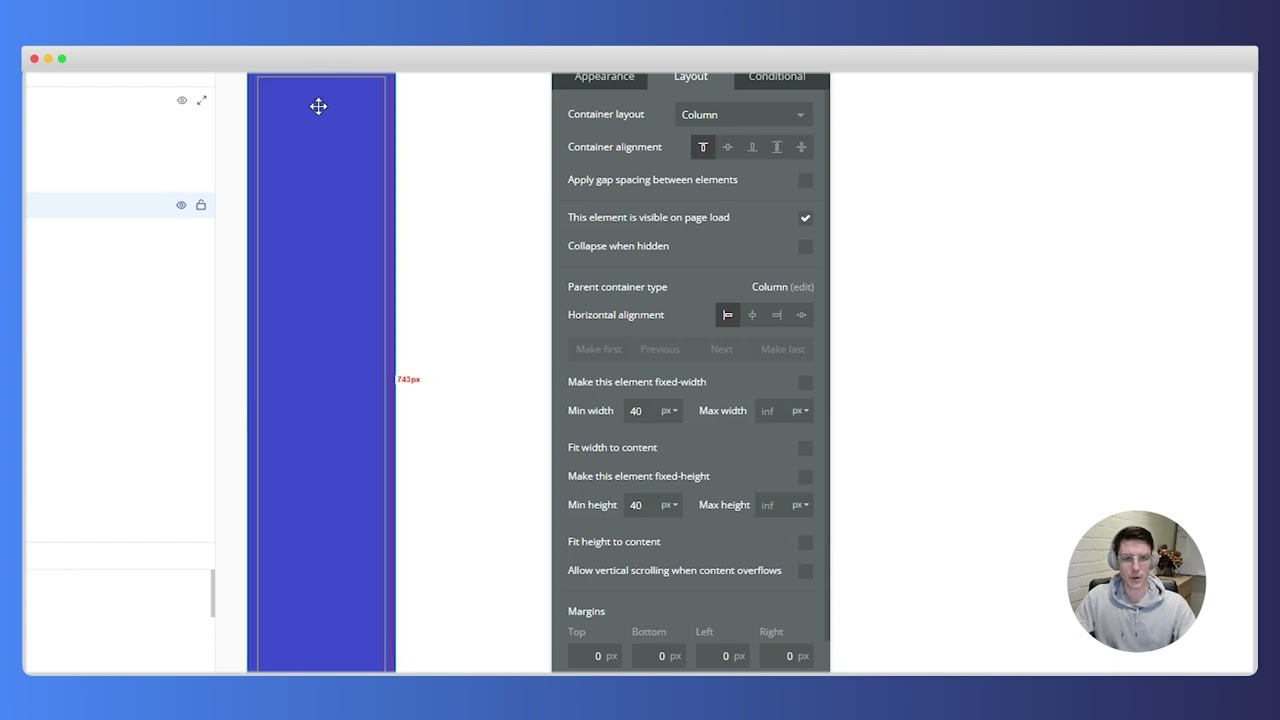Switch to the Appearance tab

604,77
